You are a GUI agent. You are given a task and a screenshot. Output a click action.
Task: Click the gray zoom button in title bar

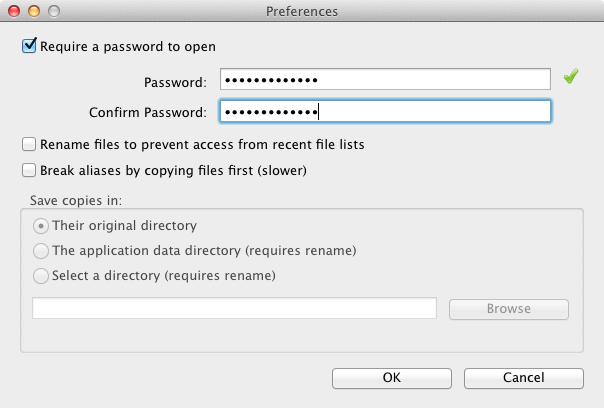coord(54,11)
